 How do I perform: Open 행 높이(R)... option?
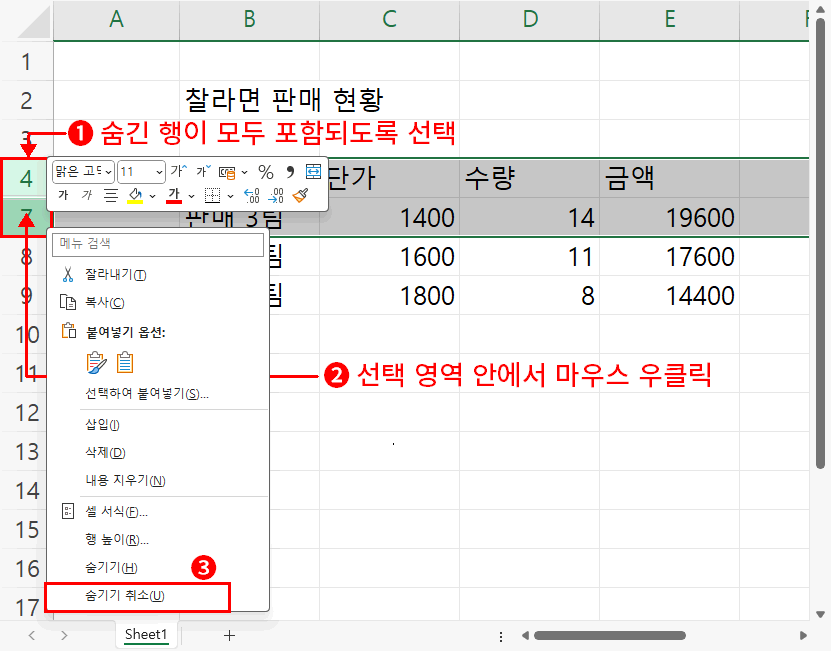(x=158, y=540)
